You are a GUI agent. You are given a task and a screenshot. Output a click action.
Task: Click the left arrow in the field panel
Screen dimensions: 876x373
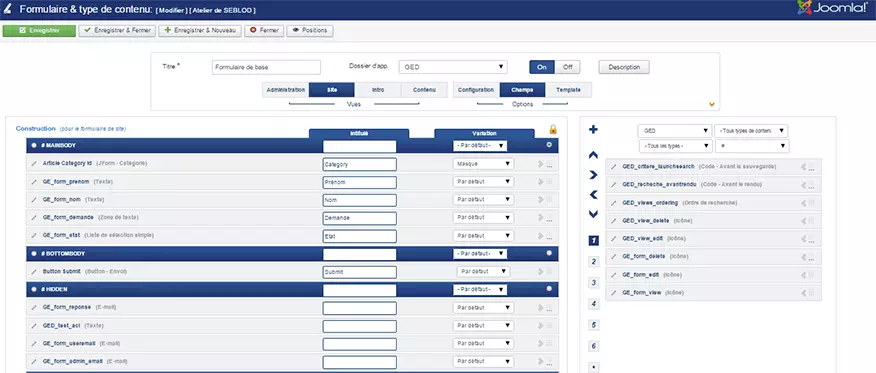(593, 195)
